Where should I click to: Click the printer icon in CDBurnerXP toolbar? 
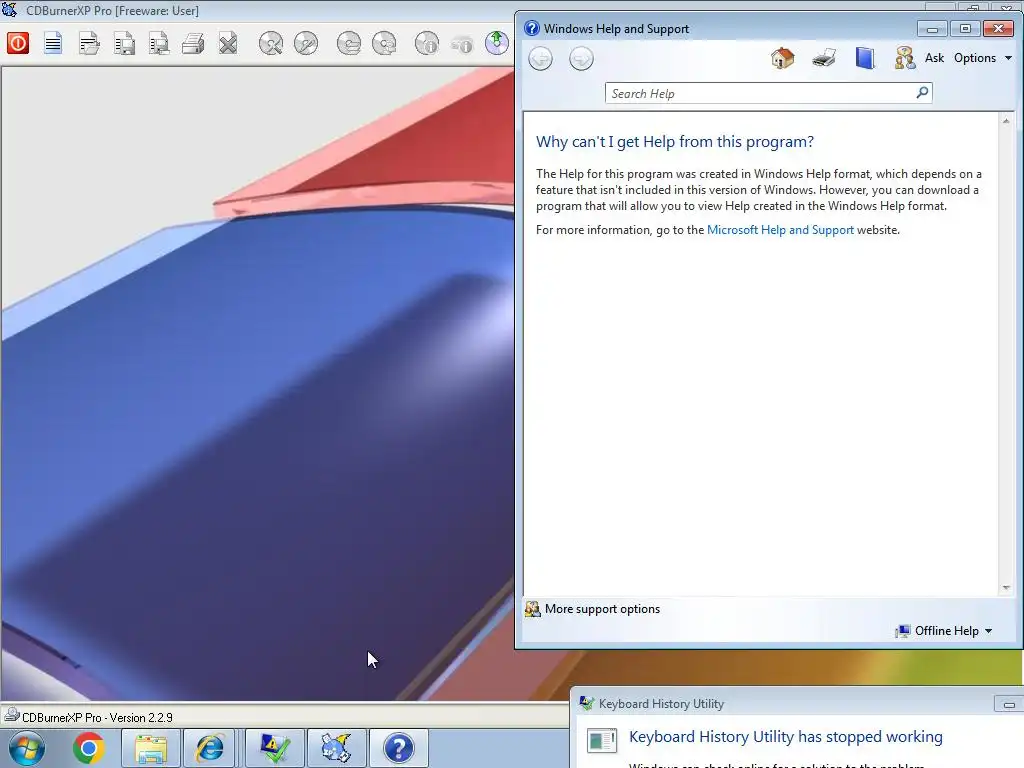193,44
